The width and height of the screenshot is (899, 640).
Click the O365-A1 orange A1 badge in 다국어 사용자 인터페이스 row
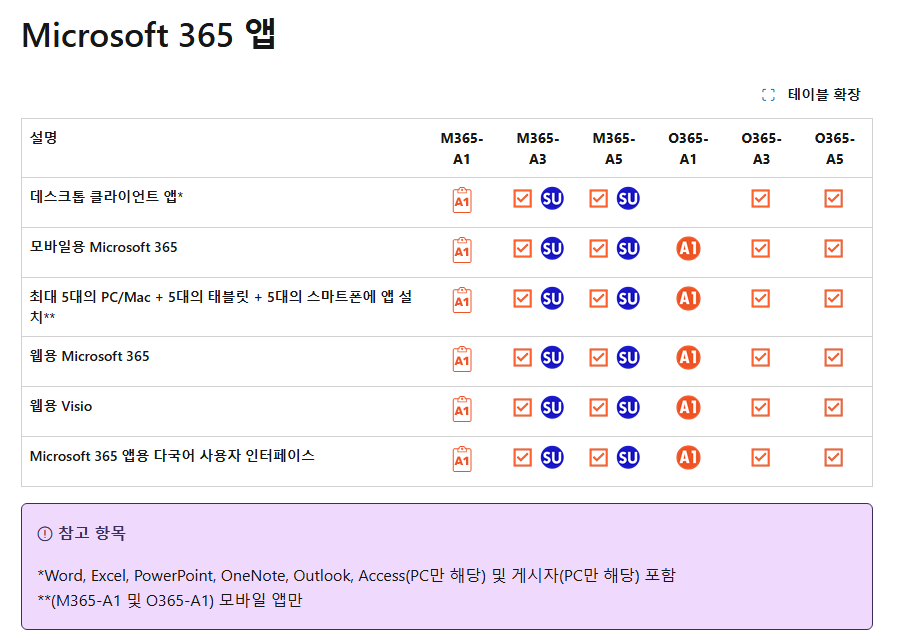tap(689, 457)
